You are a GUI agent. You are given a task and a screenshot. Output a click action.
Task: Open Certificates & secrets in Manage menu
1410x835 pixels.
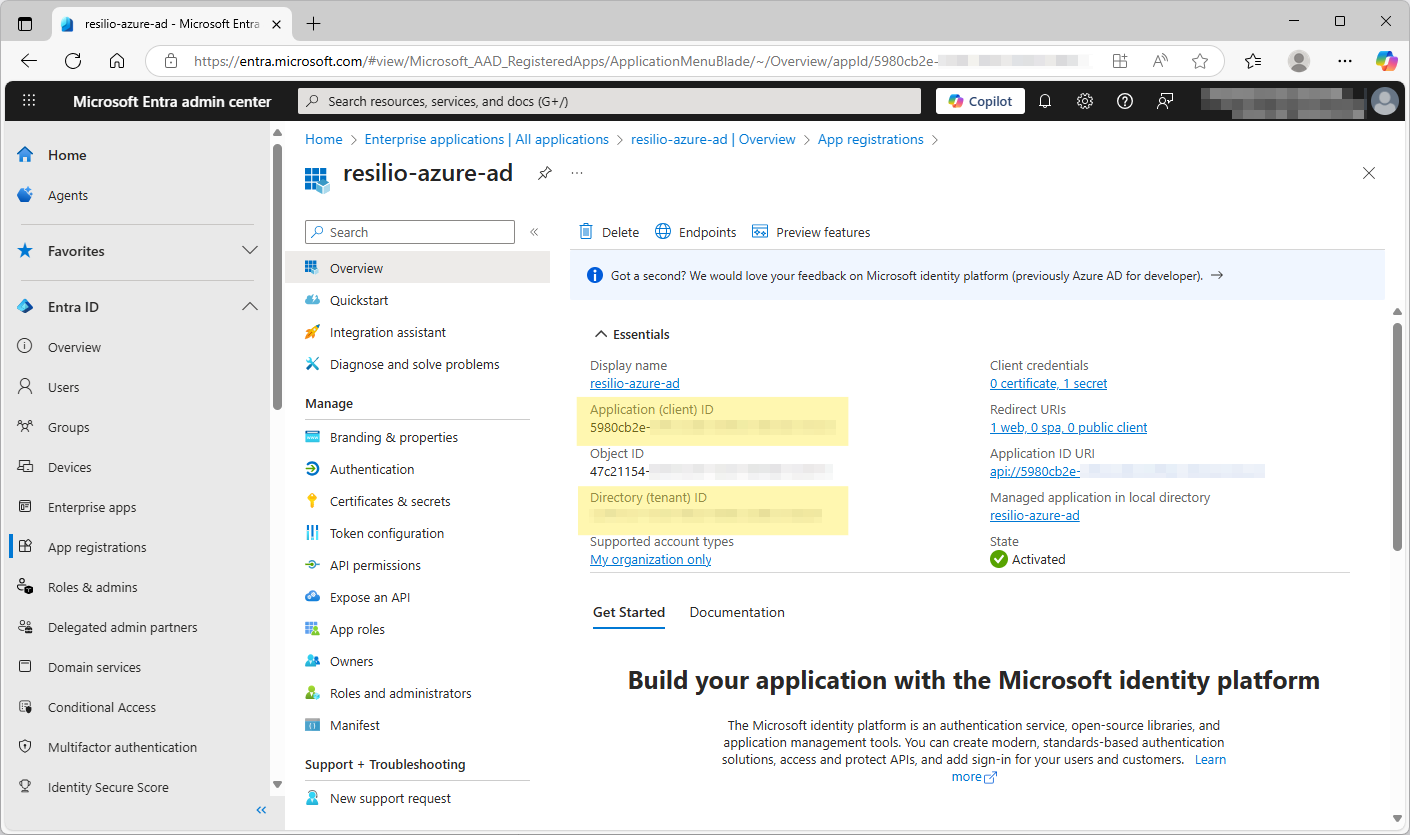(391, 501)
